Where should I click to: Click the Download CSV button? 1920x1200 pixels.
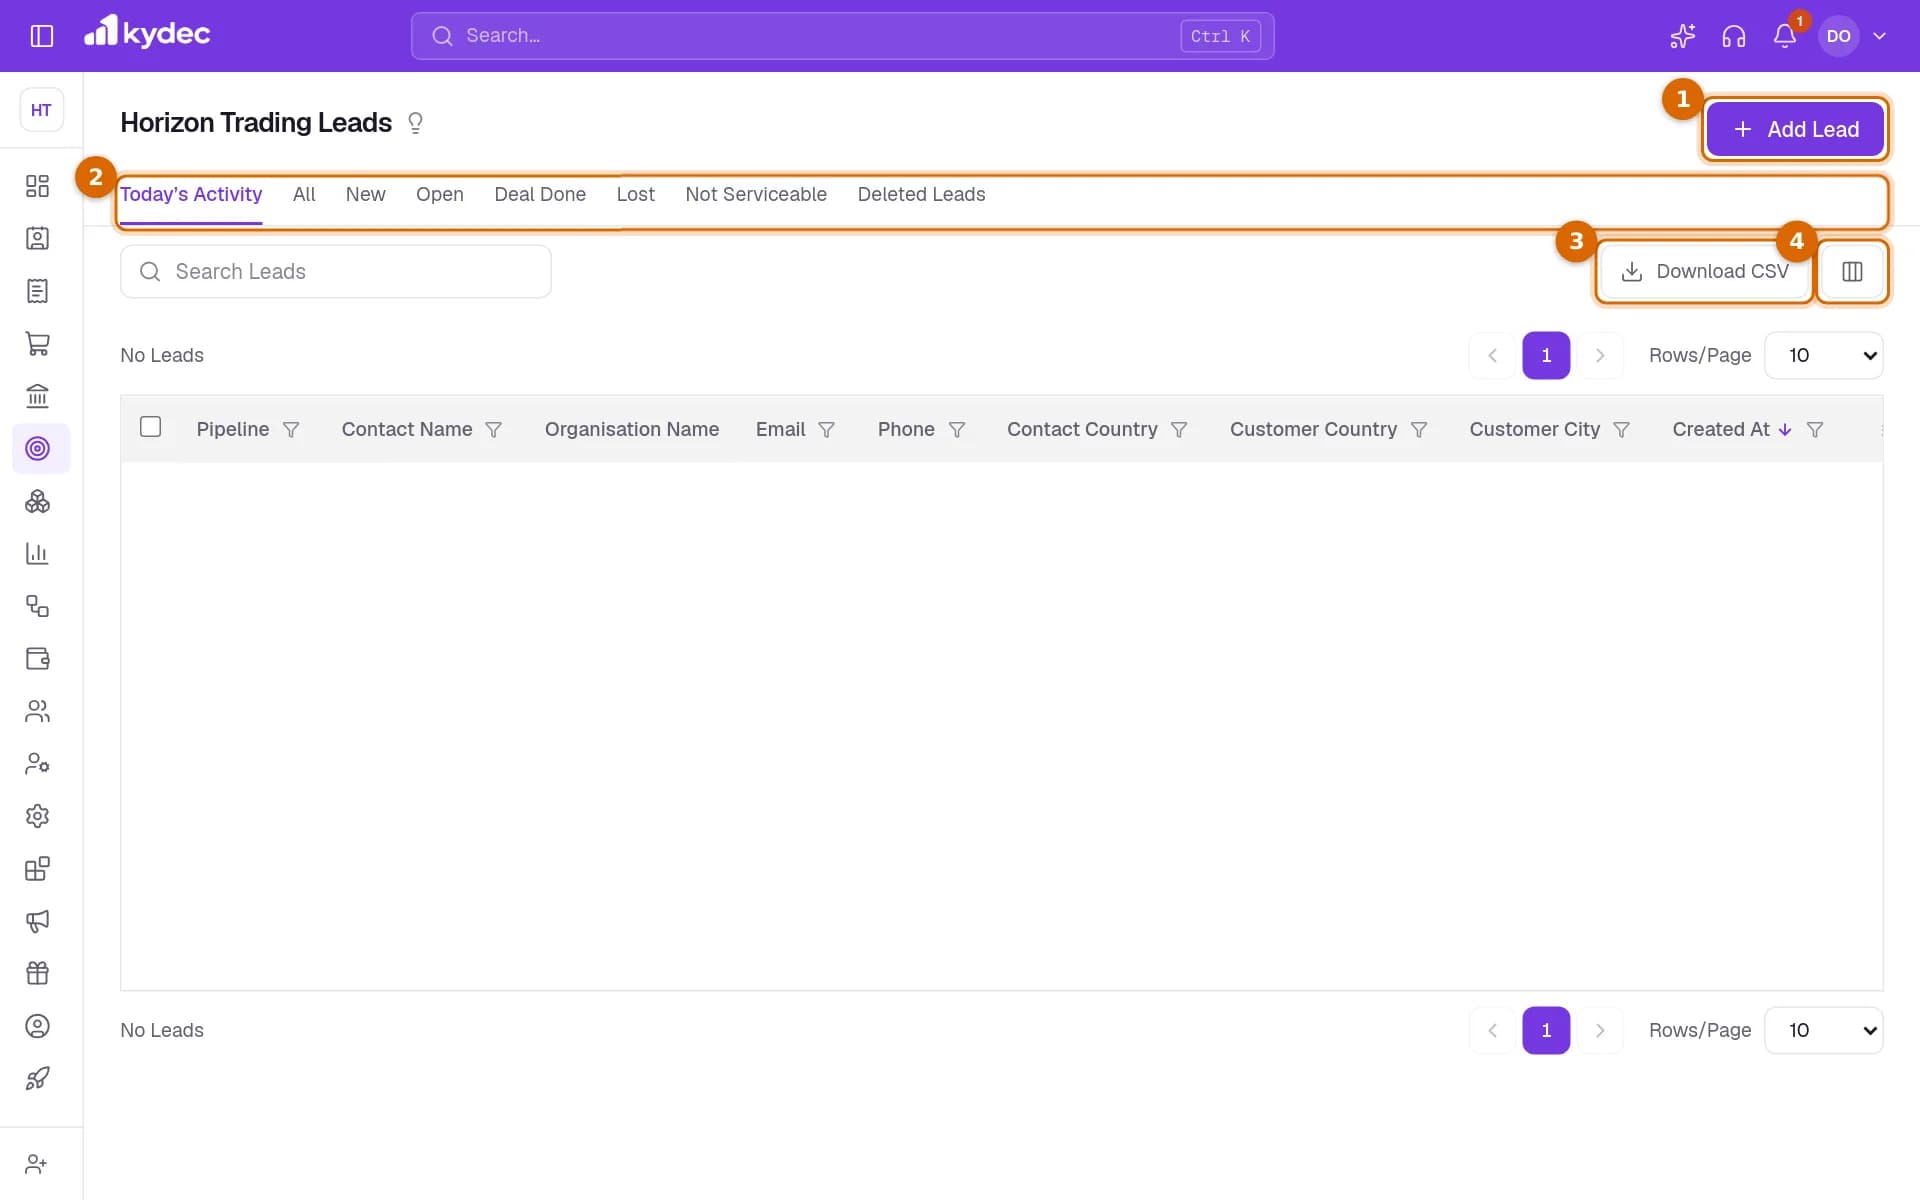1705,271
